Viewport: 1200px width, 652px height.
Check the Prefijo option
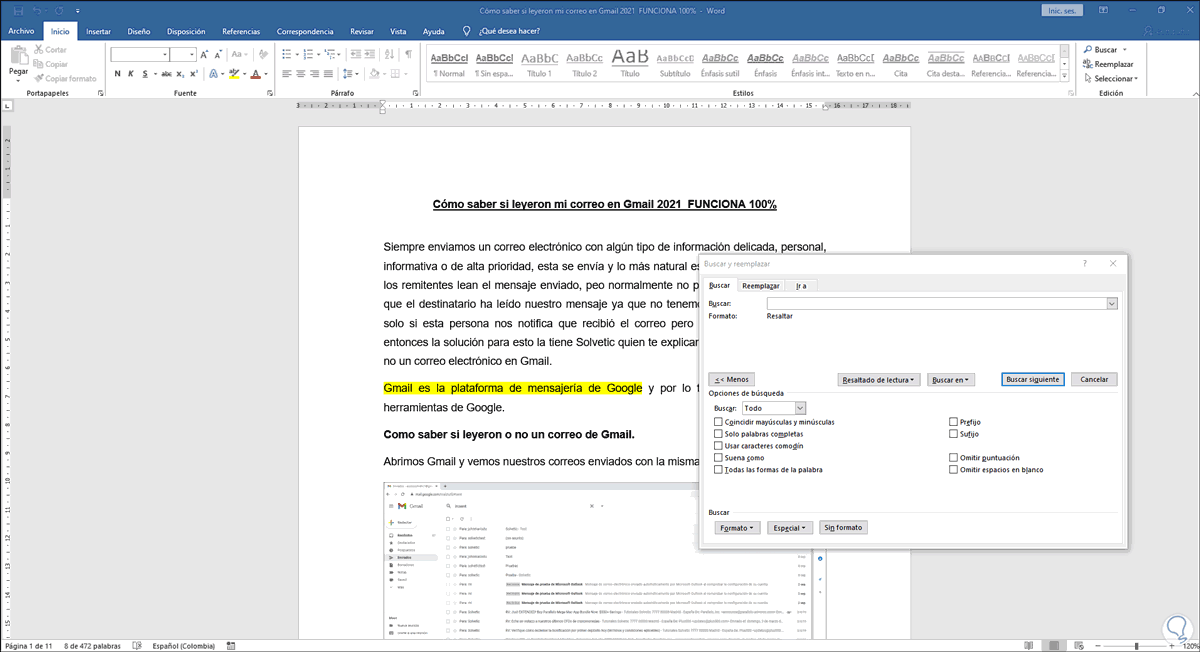pos(953,422)
